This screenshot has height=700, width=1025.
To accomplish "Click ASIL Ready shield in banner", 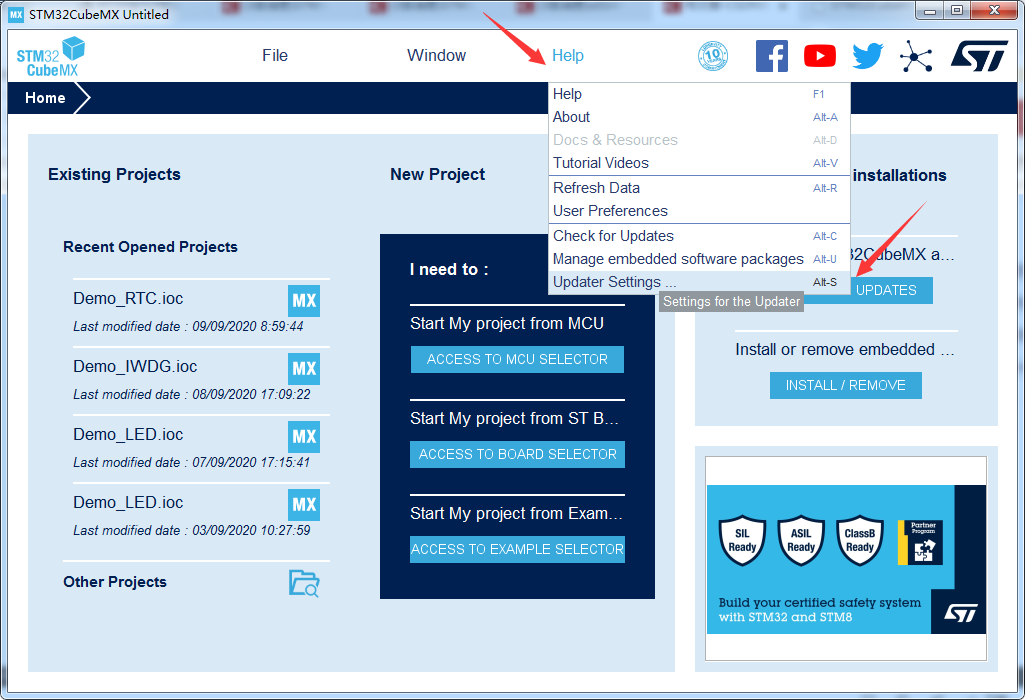I will (x=801, y=540).
